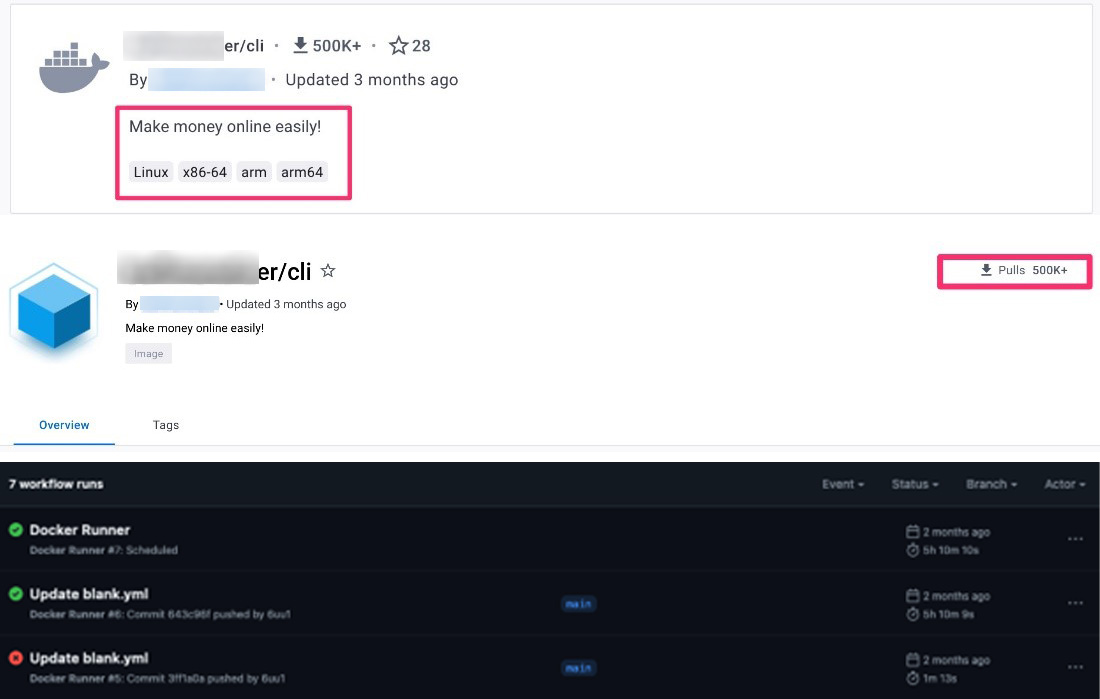The image size is (1100, 699).
Task: Open the three-dot menu for run #6
Action: click(1075, 603)
